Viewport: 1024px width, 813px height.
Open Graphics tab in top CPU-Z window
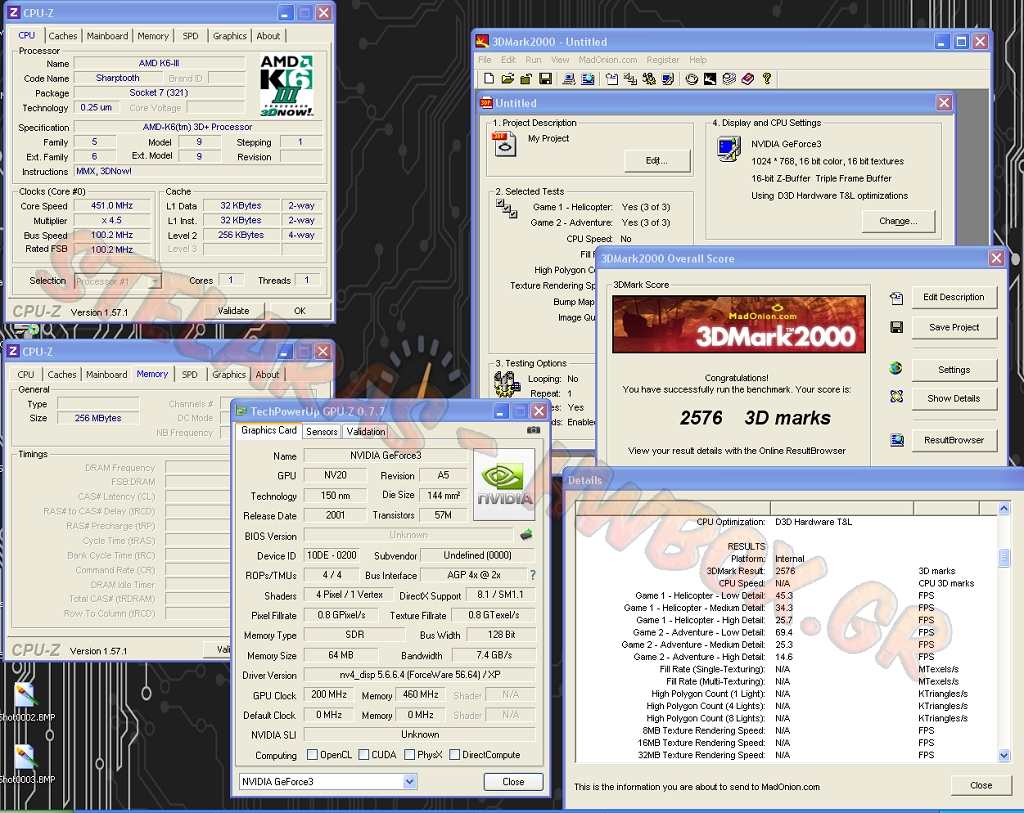click(x=230, y=36)
